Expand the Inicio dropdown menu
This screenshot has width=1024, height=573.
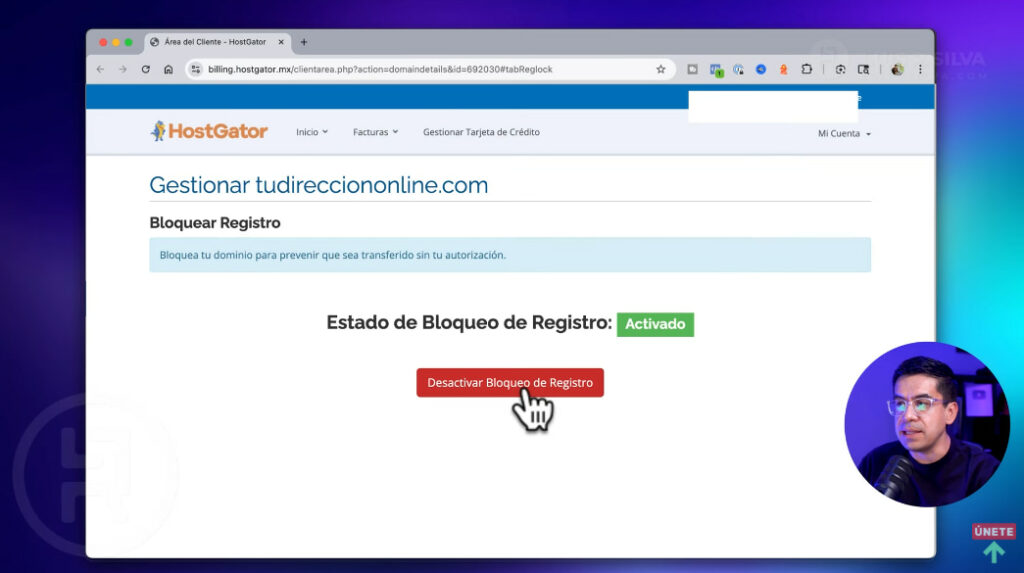(x=312, y=132)
